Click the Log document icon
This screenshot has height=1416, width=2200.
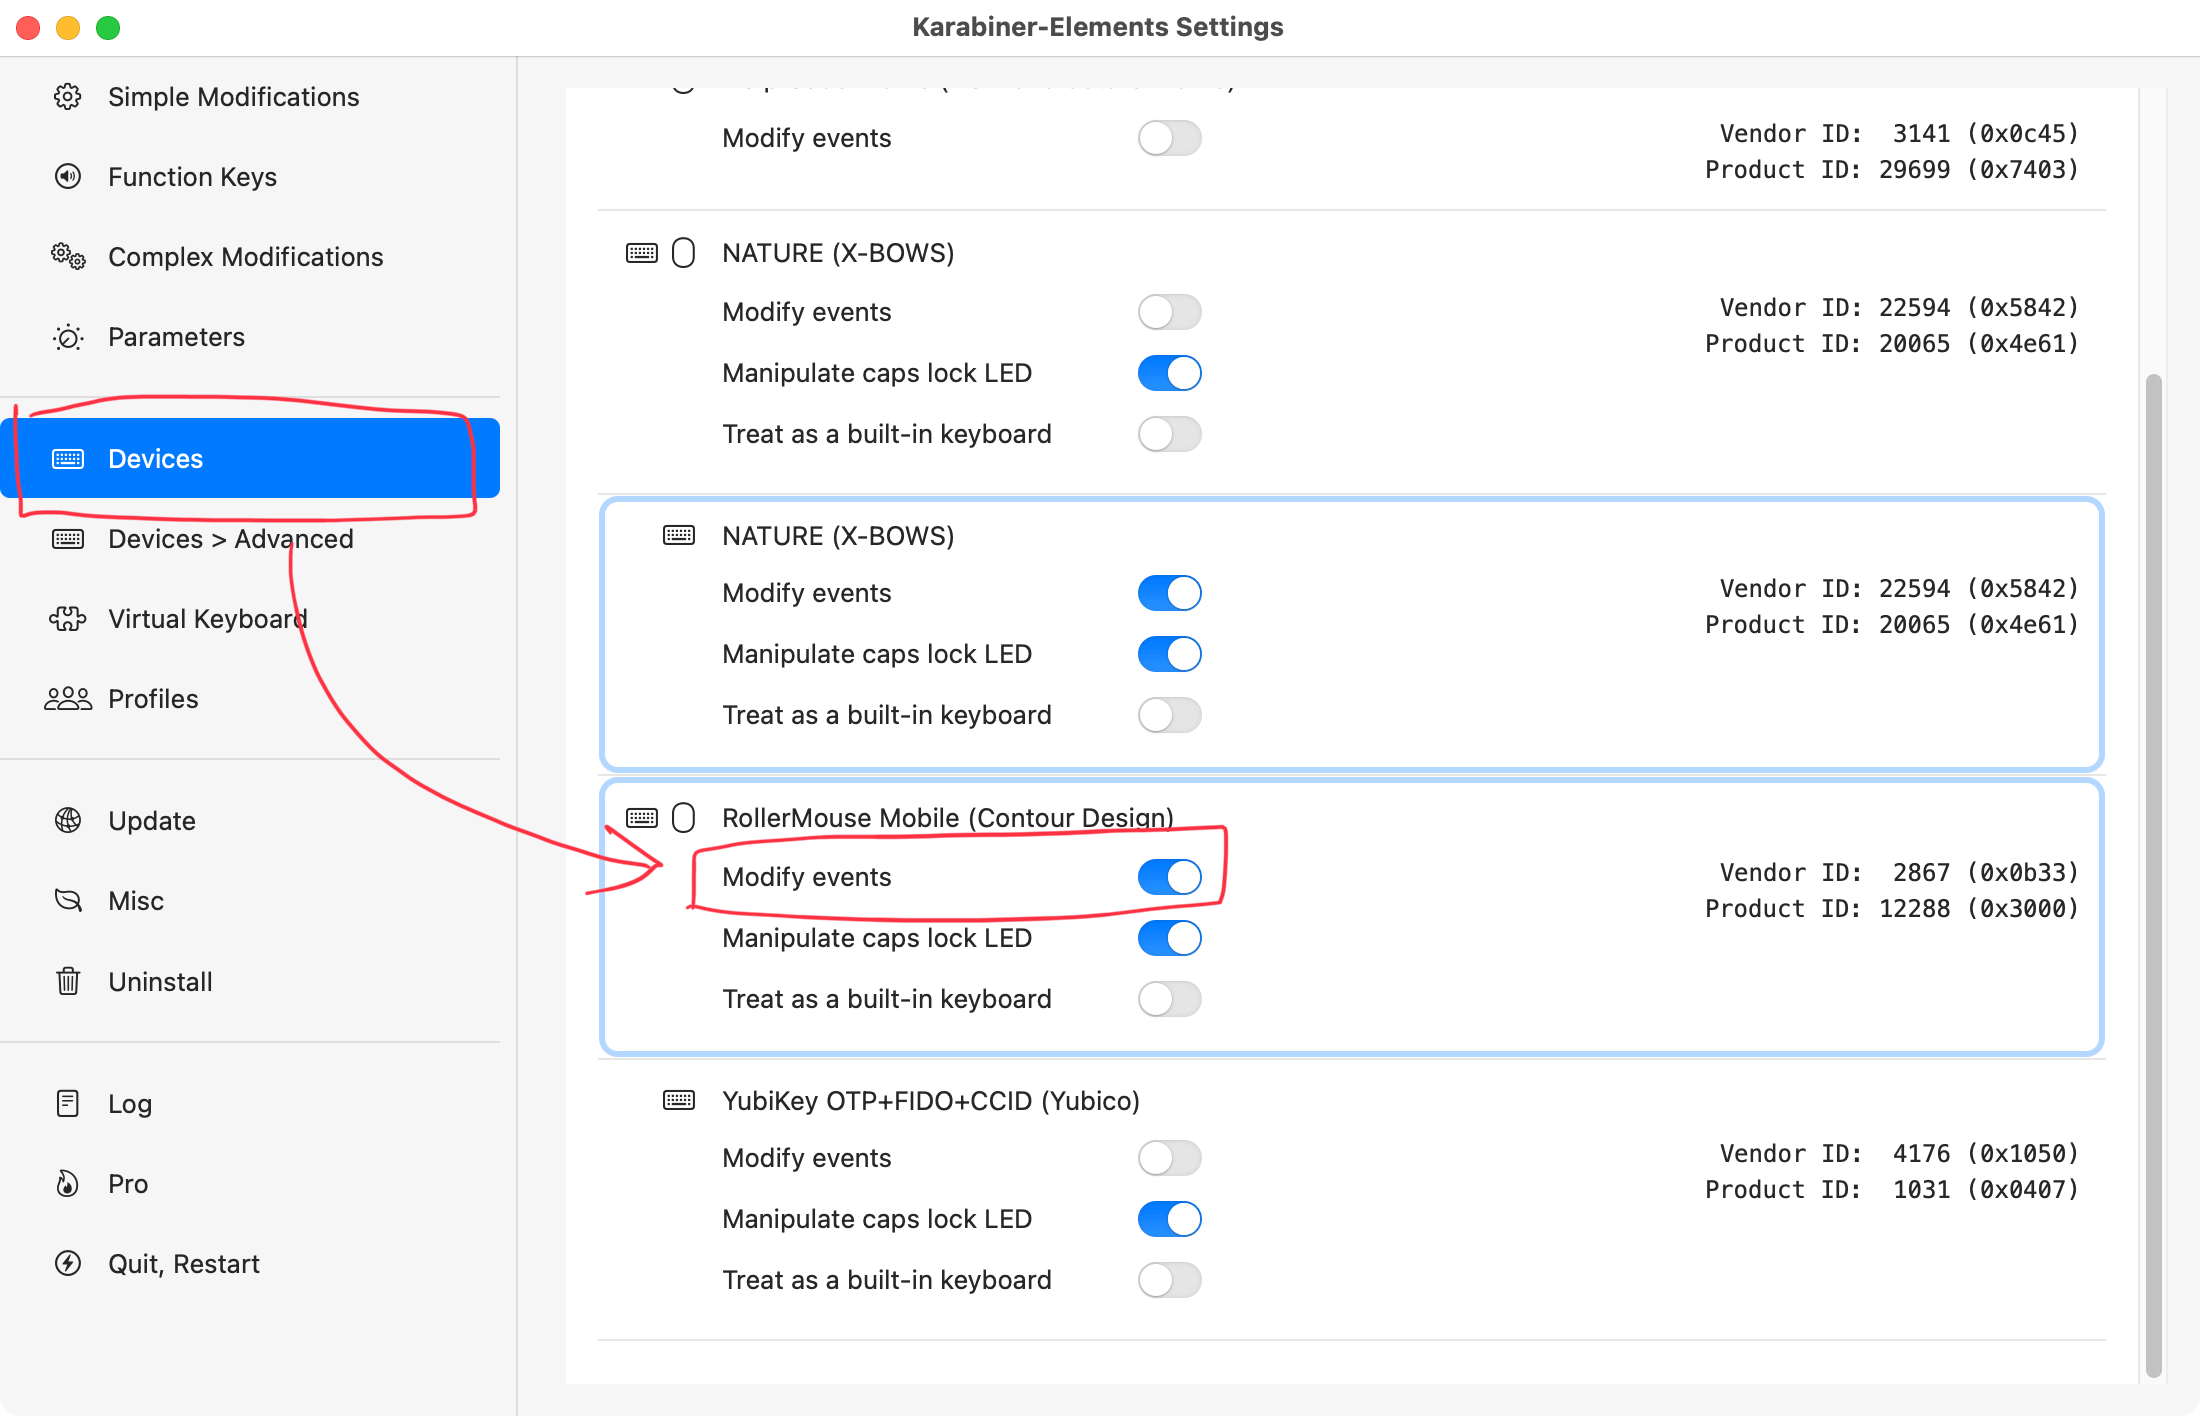(68, 1103)
